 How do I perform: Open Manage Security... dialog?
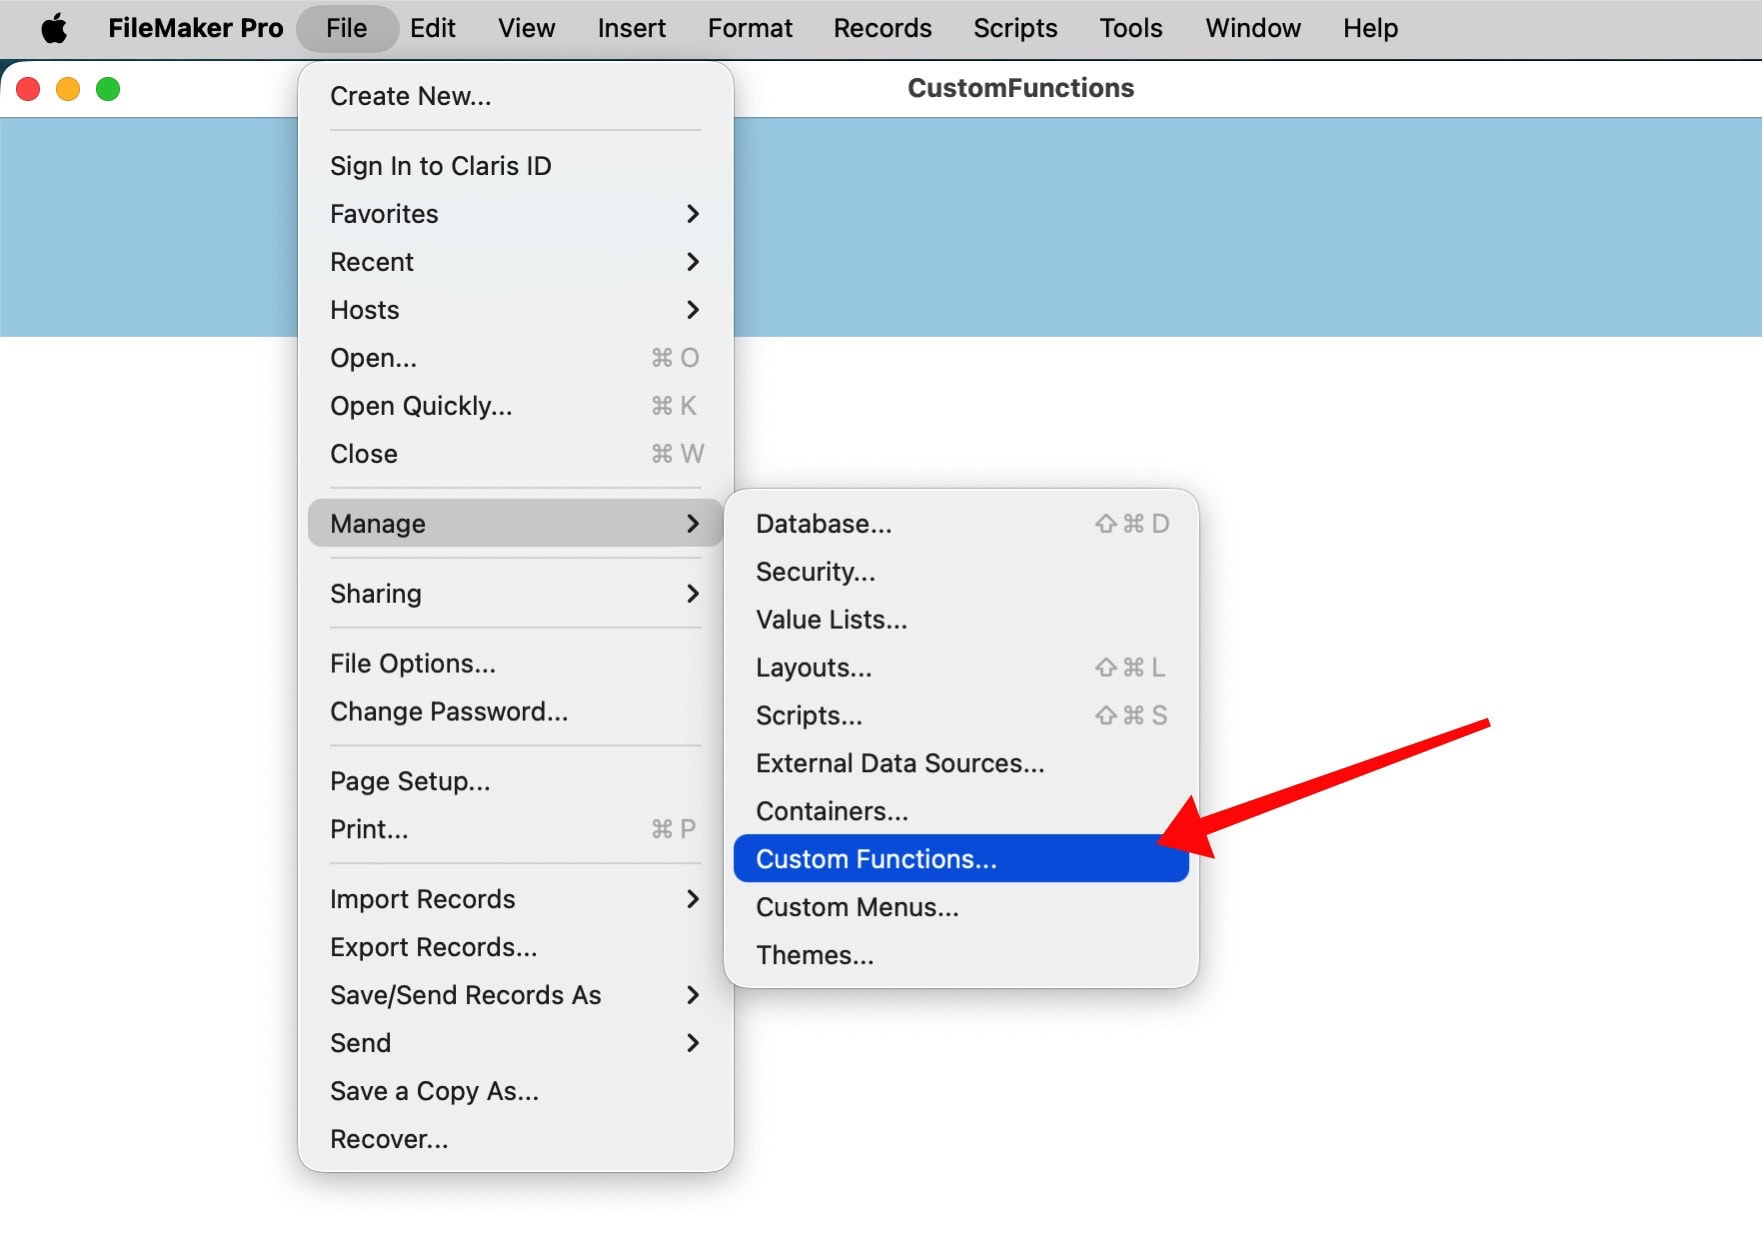[961, 572]
